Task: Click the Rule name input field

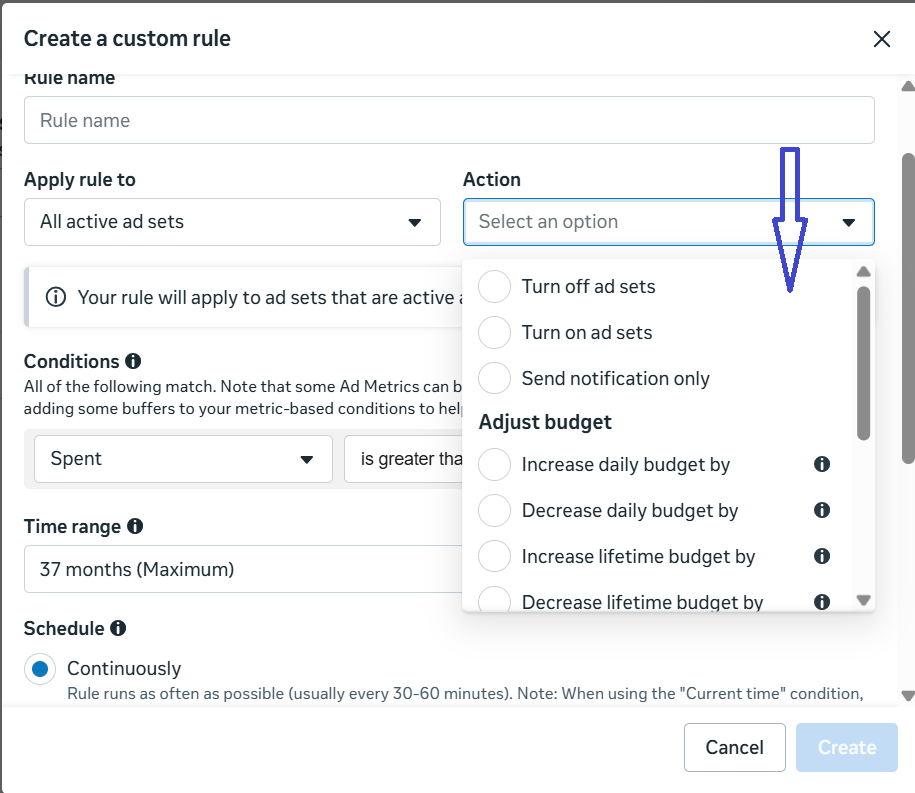Action: 449,119
